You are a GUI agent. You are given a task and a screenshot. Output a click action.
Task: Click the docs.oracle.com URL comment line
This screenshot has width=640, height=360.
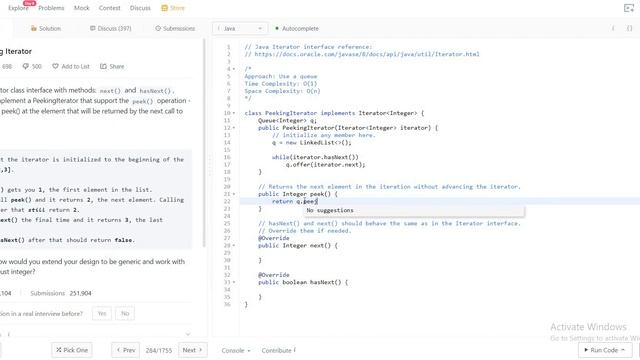click(362, 54)
